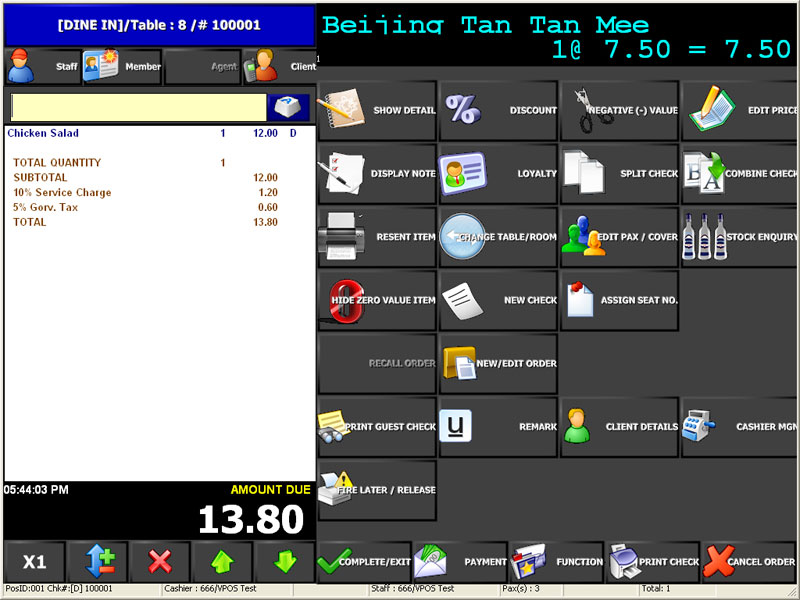The image size is (800, 600).
Task: Click green down arrow to move selection
Action: click(285, 562)
